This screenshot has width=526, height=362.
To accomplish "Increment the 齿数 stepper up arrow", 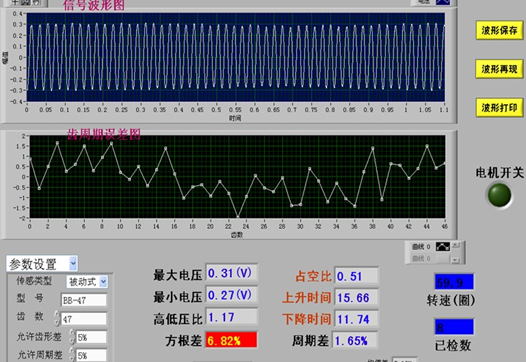I will click(57, 315).
